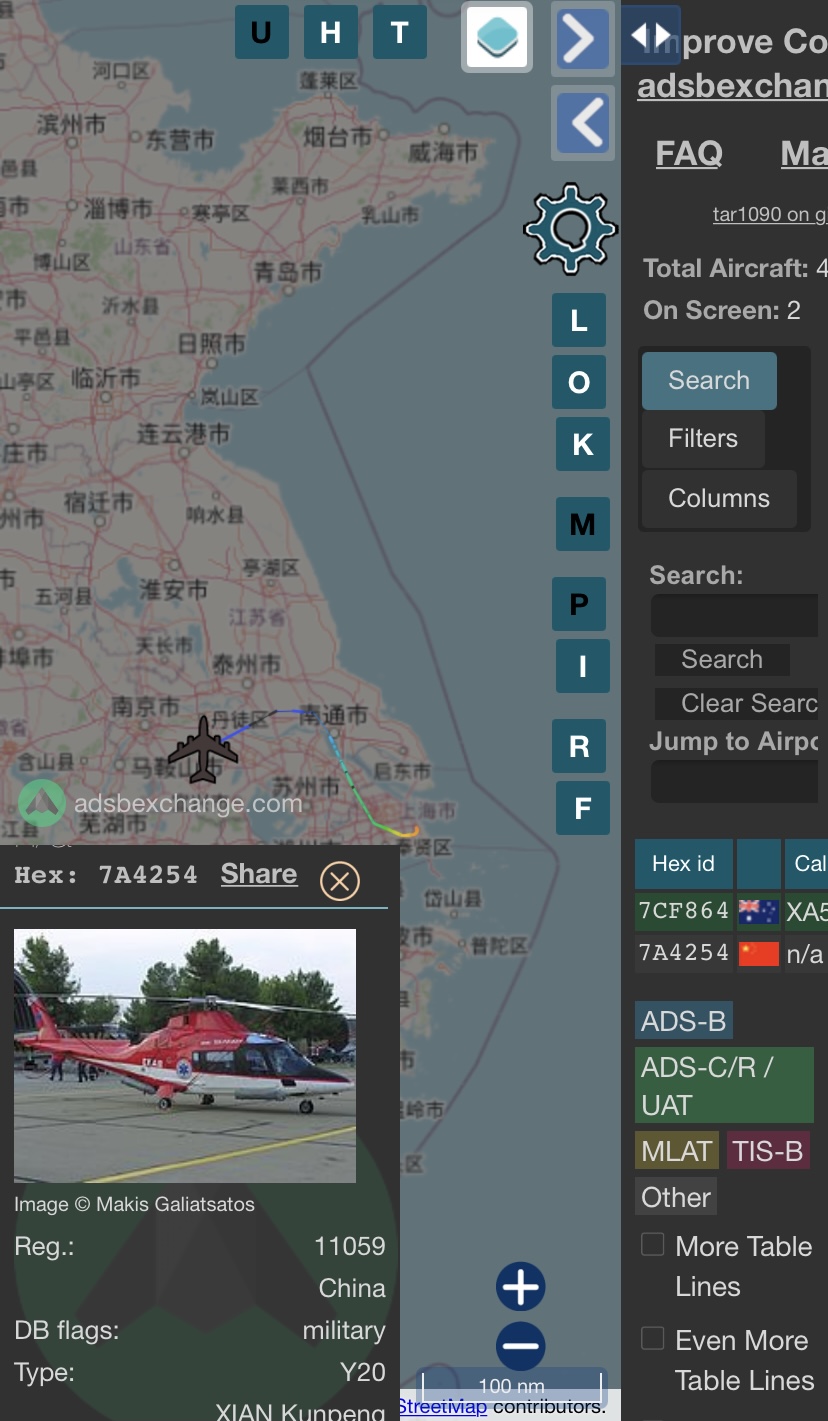Click the left-chevron collapse button
The width and height of the screenshot is (828, 1421).
582,123
